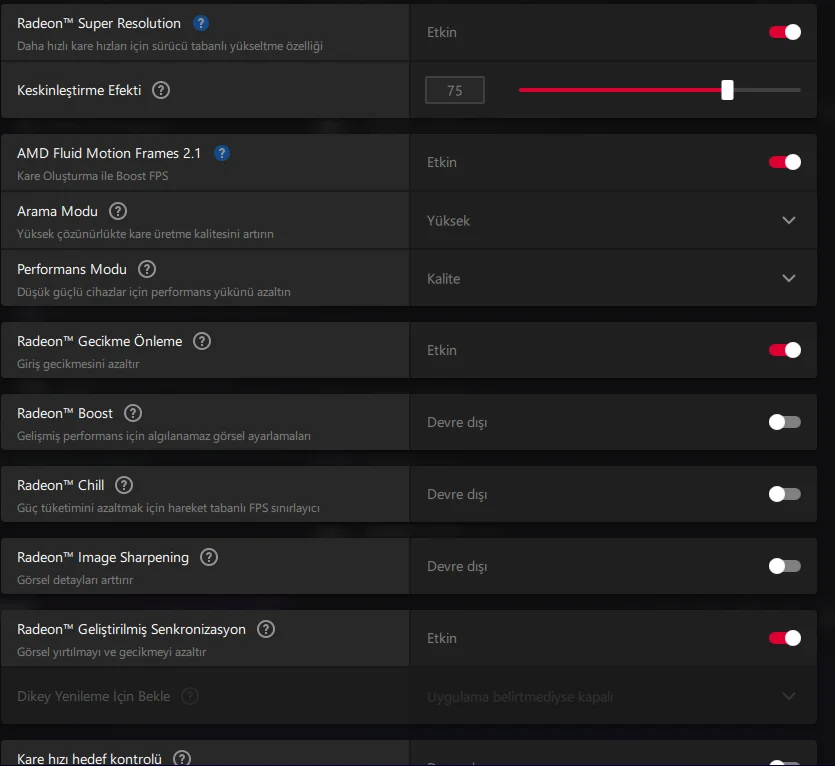This screenshot has width=835, height=766.
Task: Show help for Radeon Geliştirilmiş Senkronizasyon
Action: 266,629
